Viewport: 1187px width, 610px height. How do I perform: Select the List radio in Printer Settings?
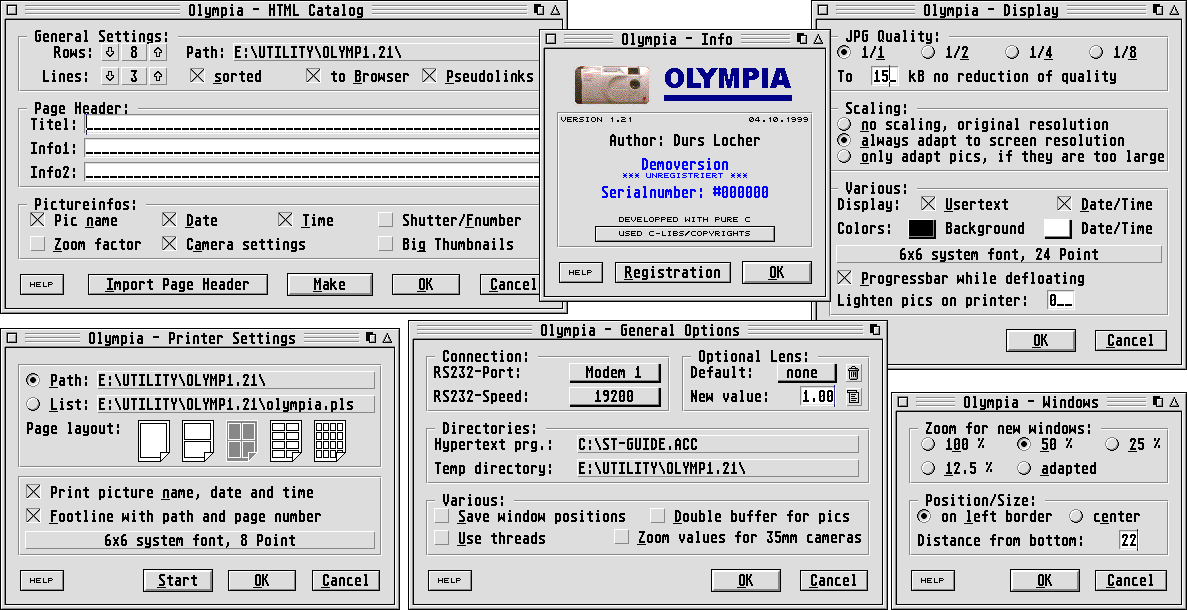coord(33,403)
